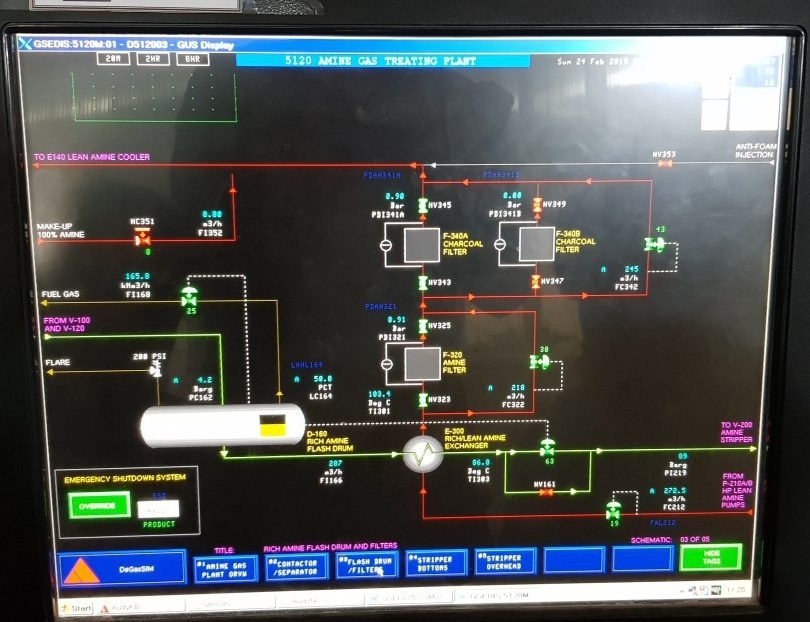Click the DeGasSIM orange triangle logo
The width and height of the screenshot is (810, 622).
(81, 570)
